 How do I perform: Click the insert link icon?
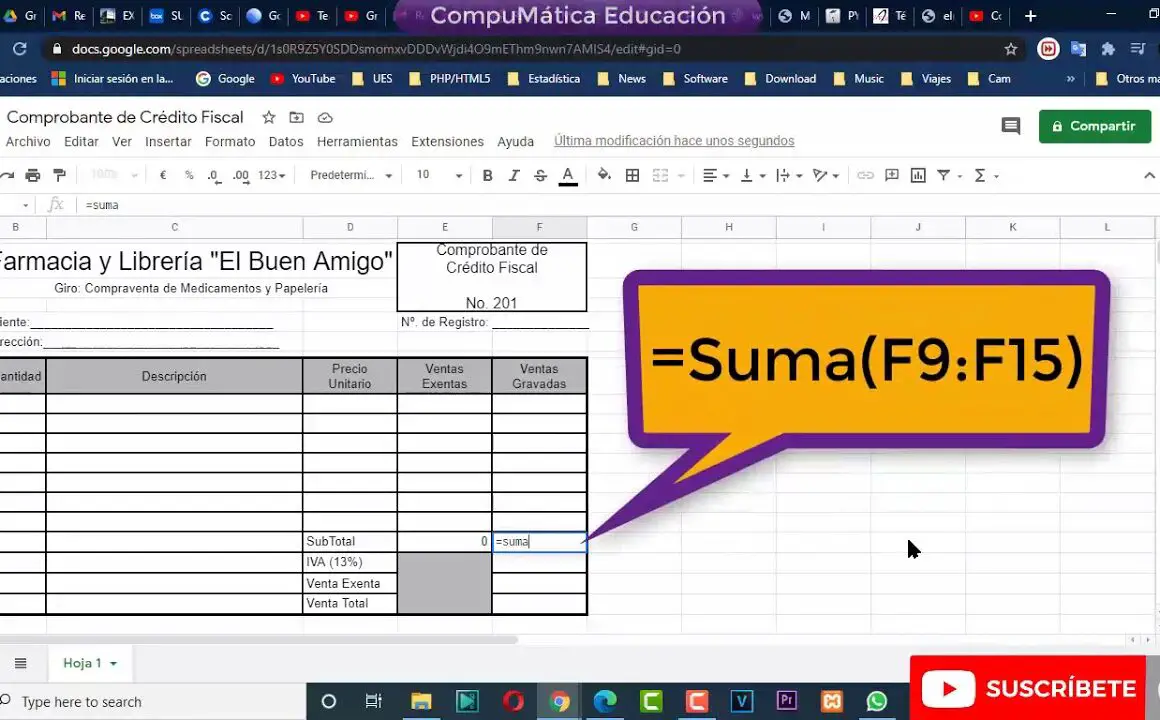coord(865,175)
